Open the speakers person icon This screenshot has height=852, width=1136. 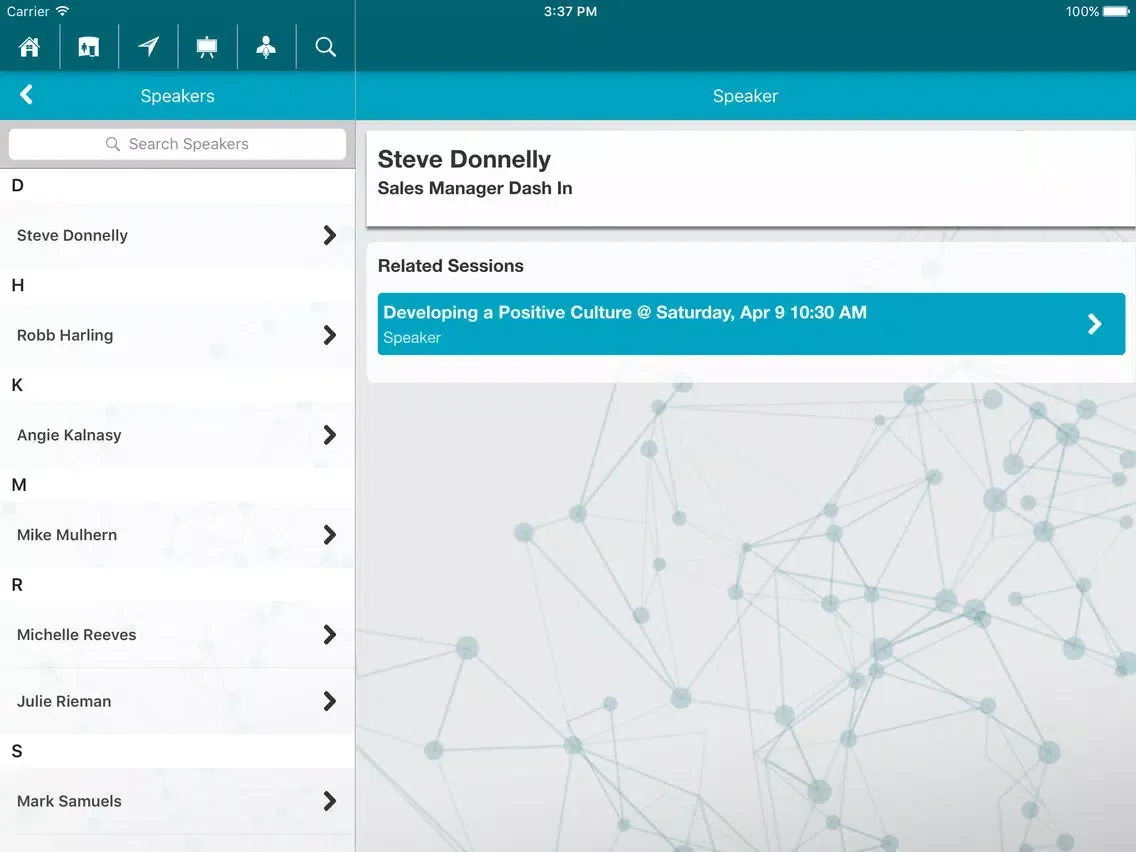click(266, 47)
